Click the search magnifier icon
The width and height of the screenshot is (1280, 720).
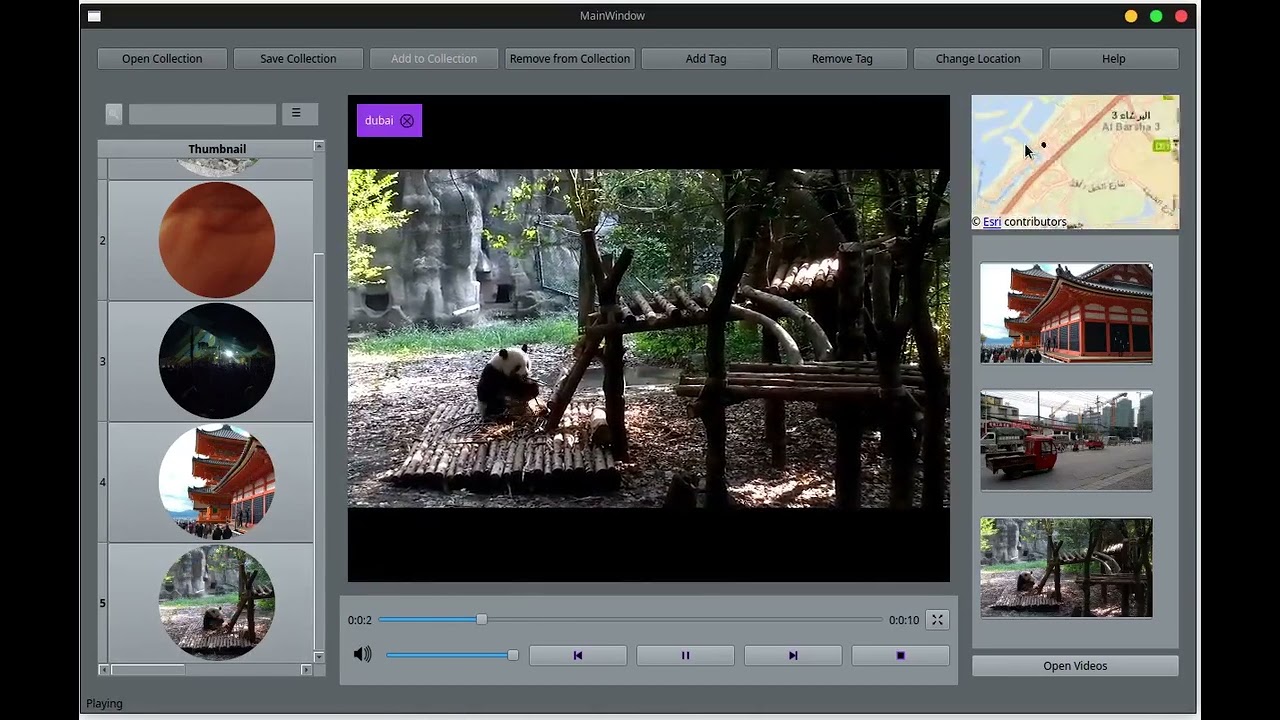point(114,114)
